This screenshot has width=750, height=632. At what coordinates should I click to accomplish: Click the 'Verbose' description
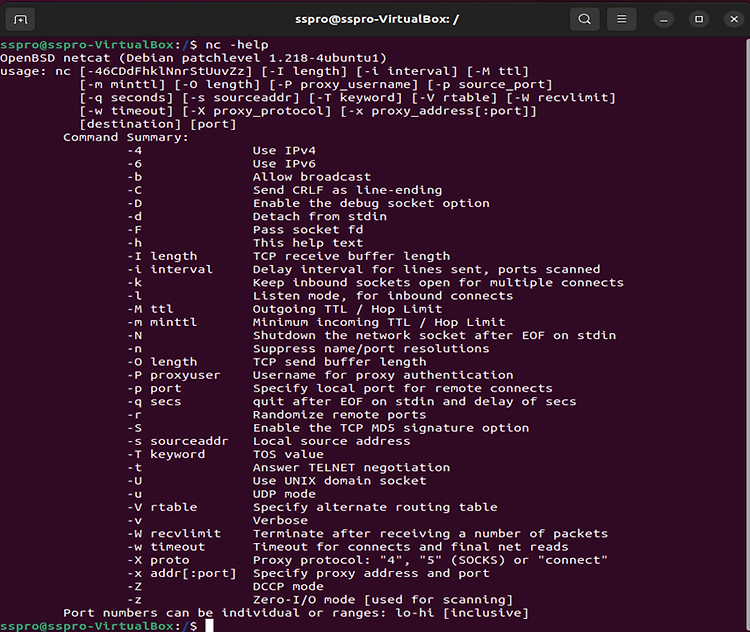tap(280, 521)
